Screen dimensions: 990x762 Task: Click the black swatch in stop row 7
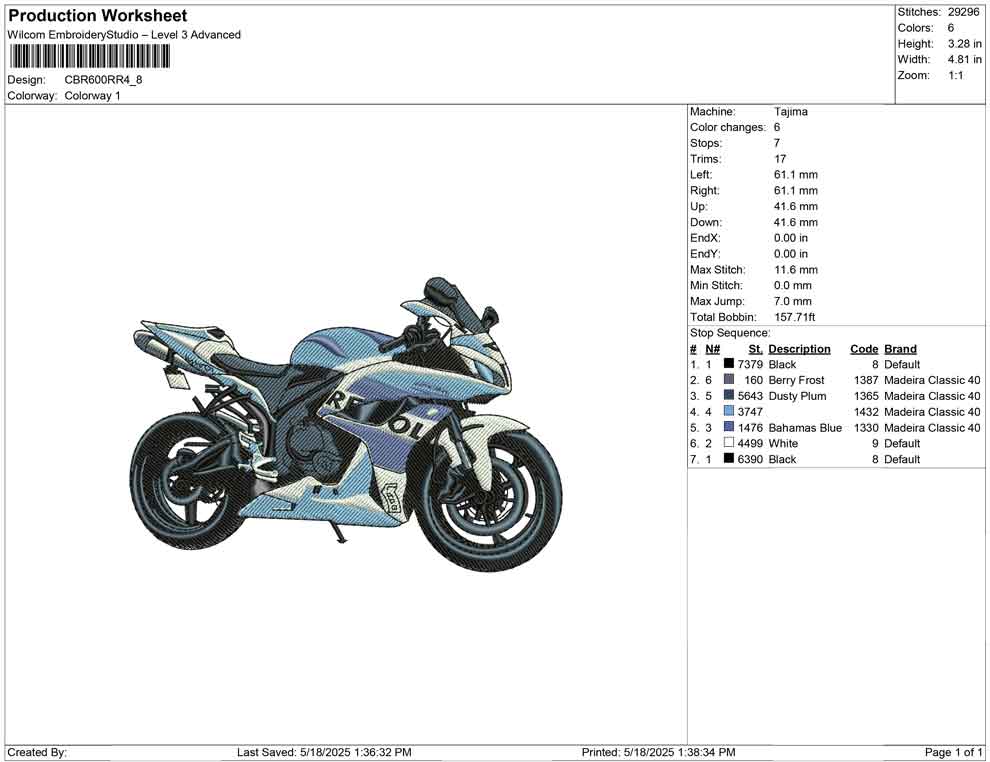[729, 458]
